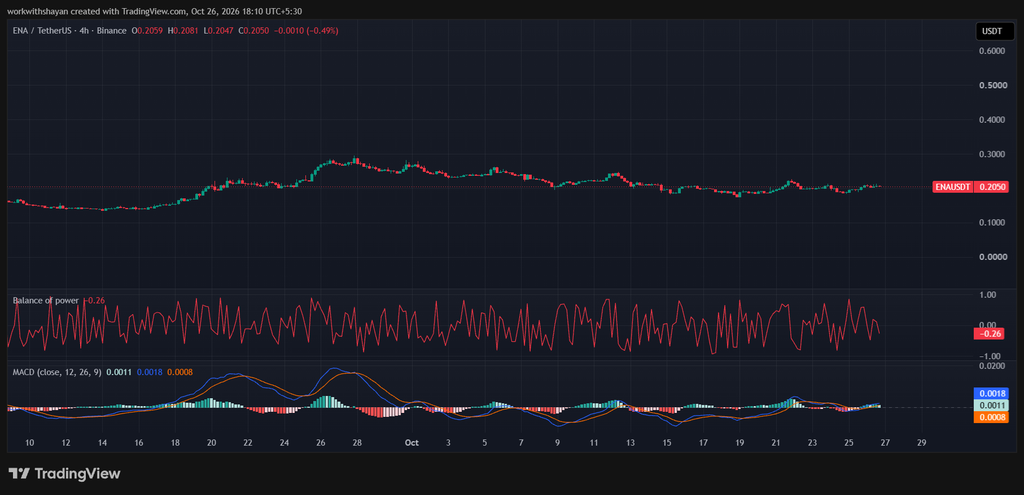Click the Oct month label on time axis
This screenshot has width=1024, height=495.
point(411,442)
